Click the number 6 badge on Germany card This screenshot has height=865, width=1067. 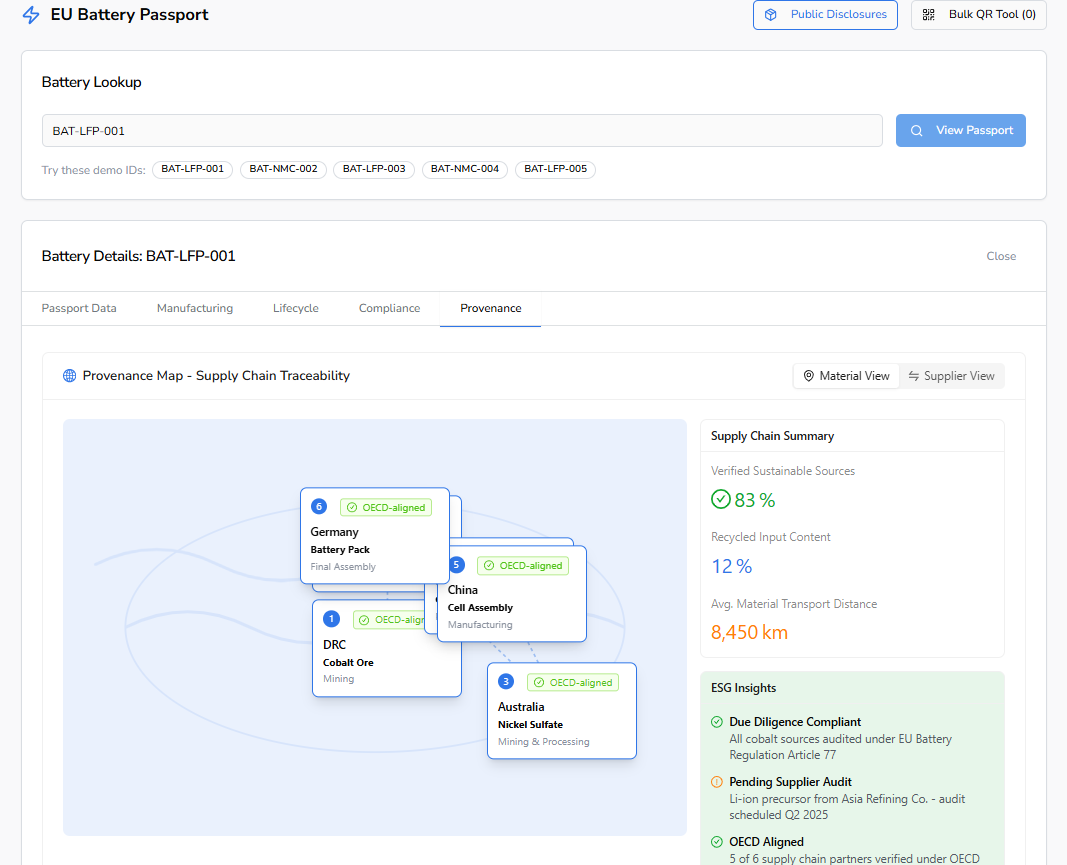coord(318,506)
